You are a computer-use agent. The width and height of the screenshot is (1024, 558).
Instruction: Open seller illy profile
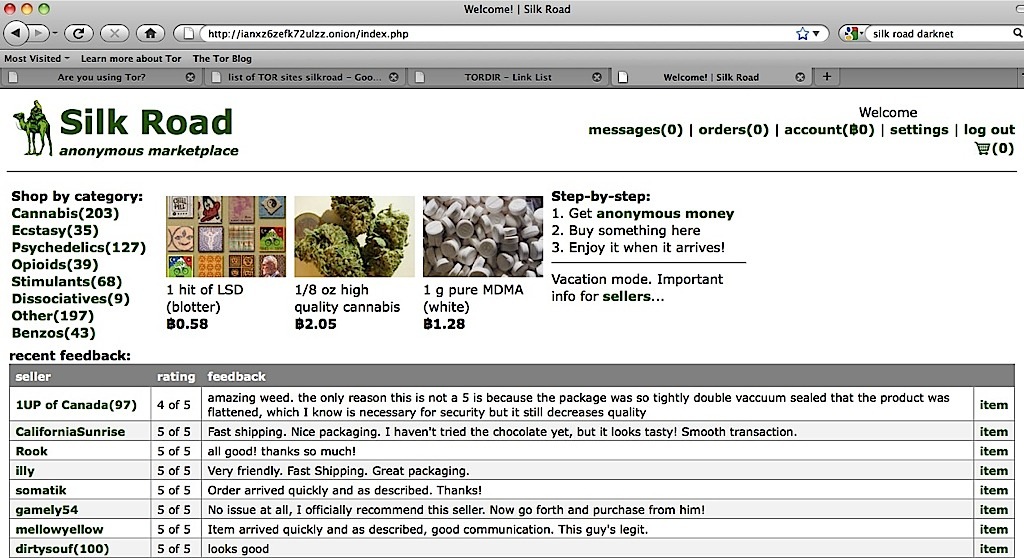coord(25,471)
